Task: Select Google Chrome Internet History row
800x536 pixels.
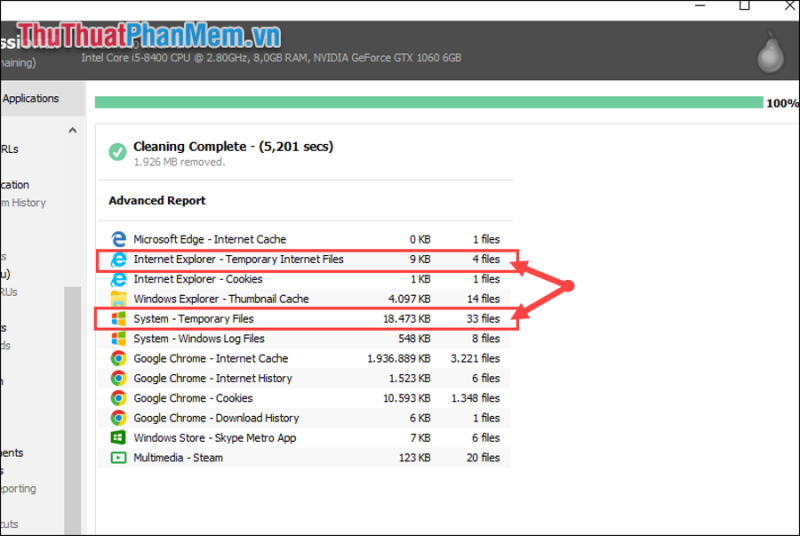Action: click(304, 378)
